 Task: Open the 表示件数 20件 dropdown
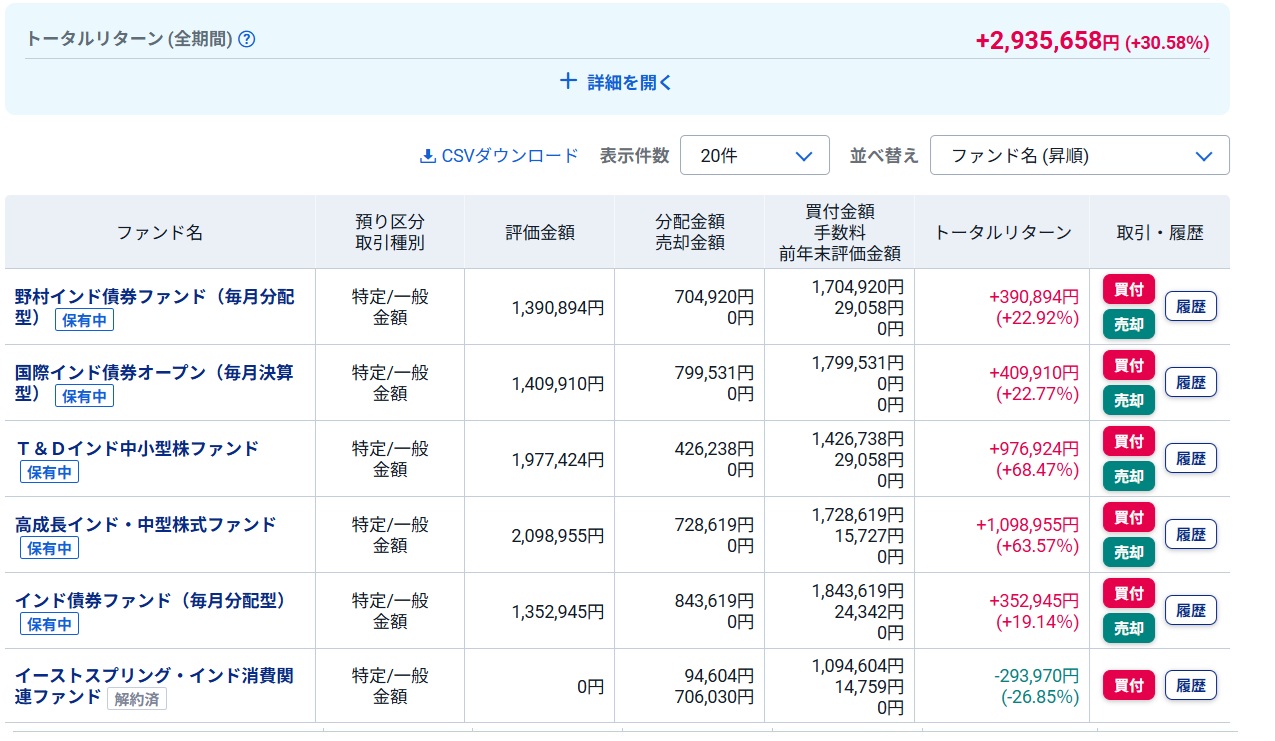(x=755, y=156)
